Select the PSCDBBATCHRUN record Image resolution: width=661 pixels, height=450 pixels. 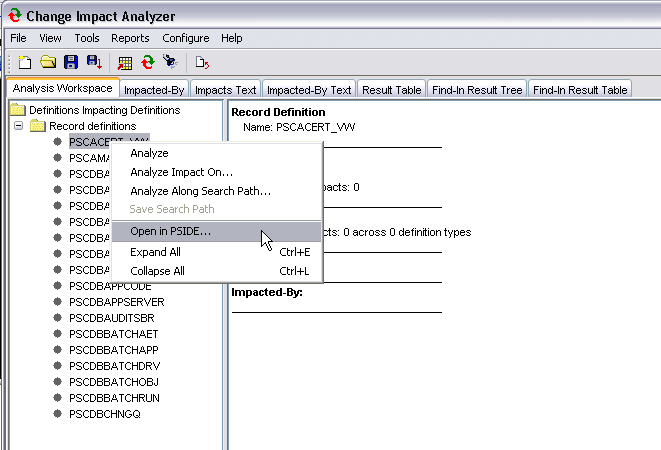pos(114,398)
